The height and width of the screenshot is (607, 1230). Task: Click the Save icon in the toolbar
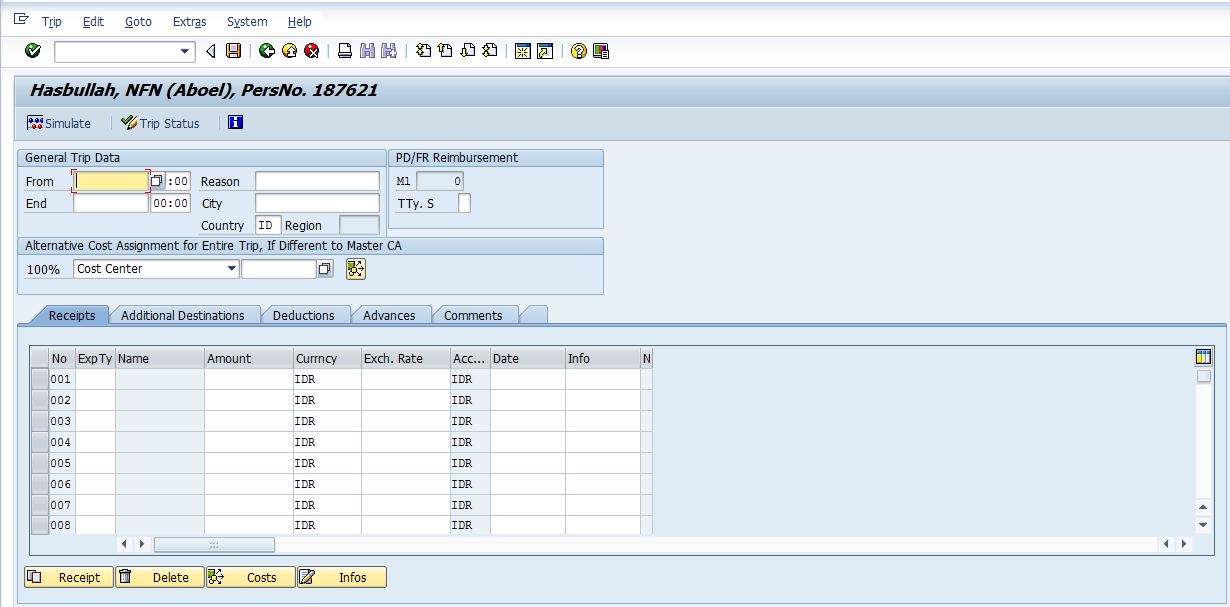(x=234, y=50)
